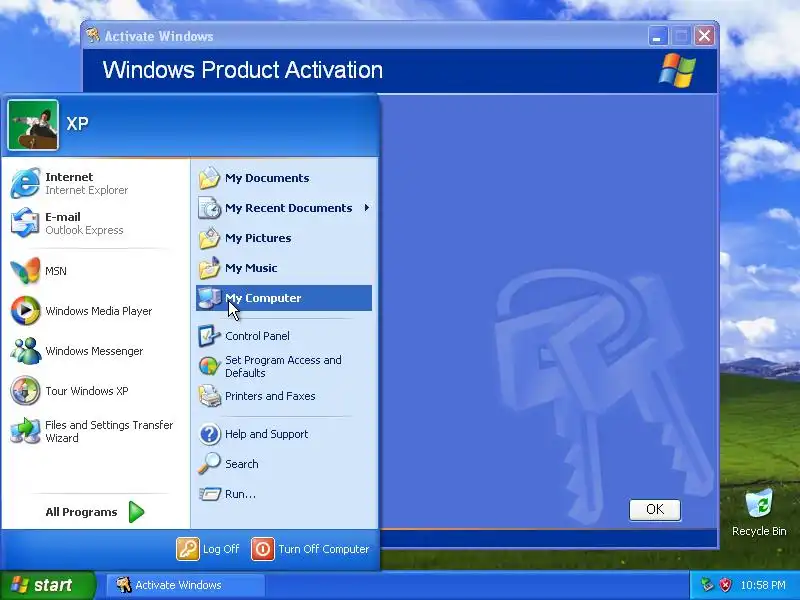Select the "Internet" menu label

pyautogui.click(x=69, y=177)
